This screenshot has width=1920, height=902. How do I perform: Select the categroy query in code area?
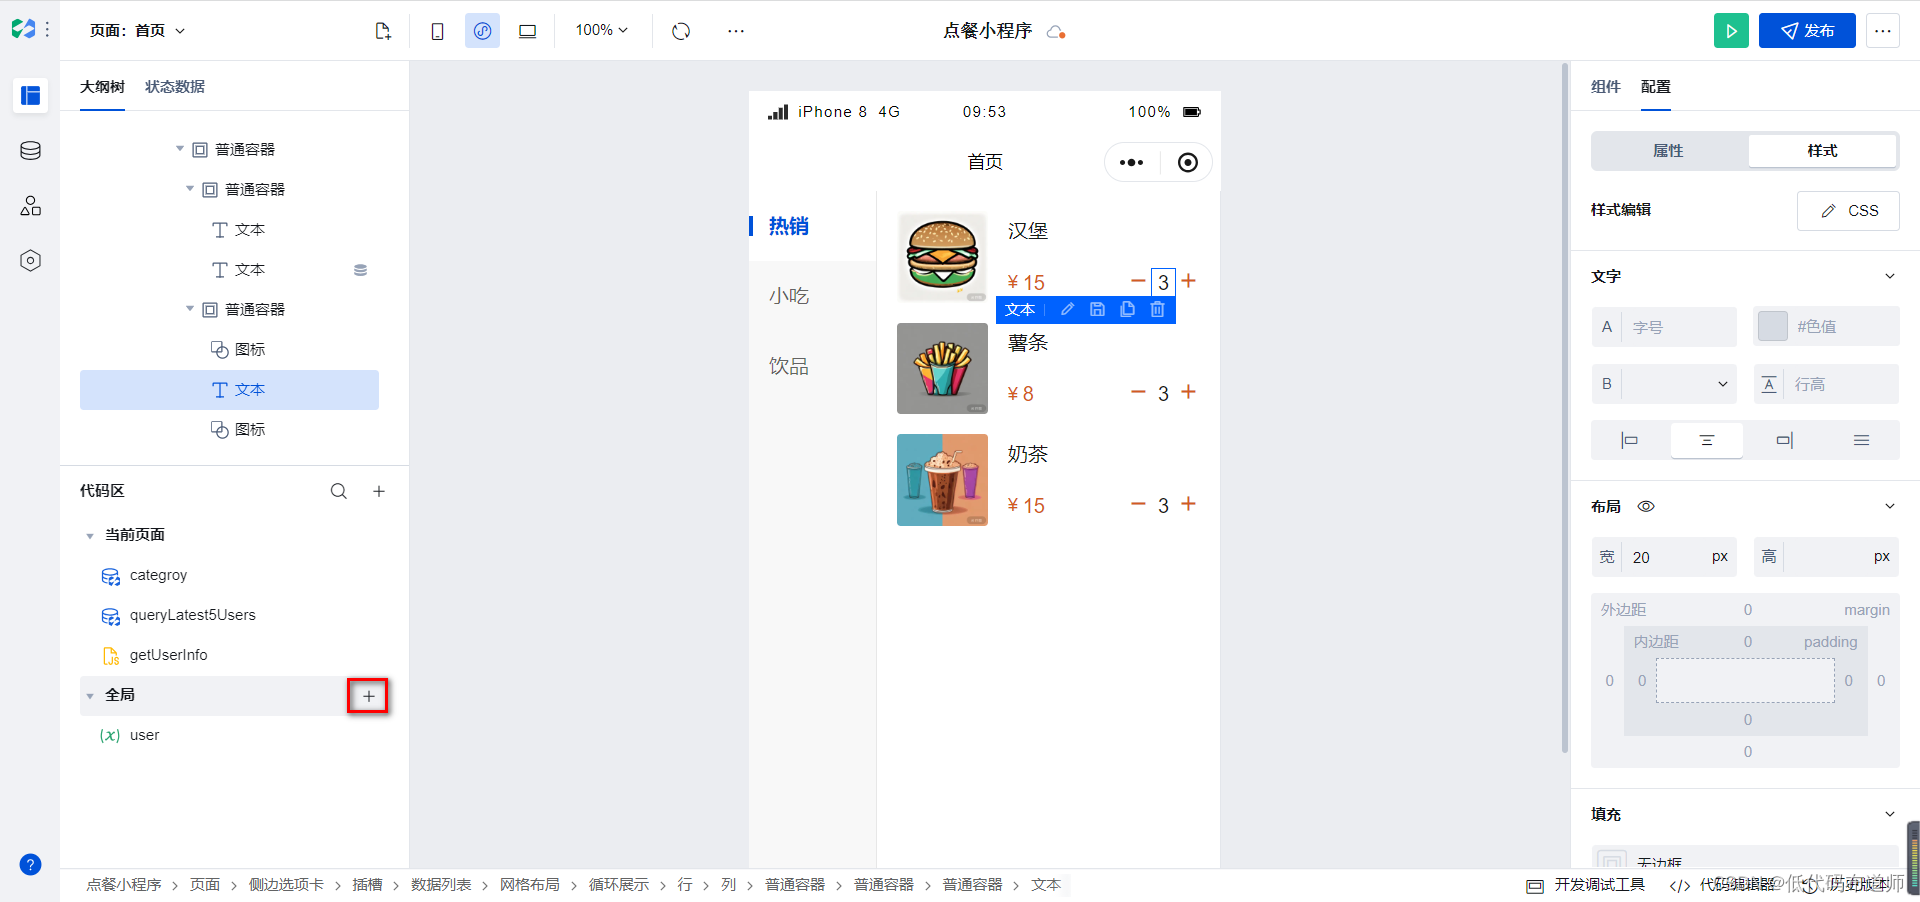[x=158, y=575]
